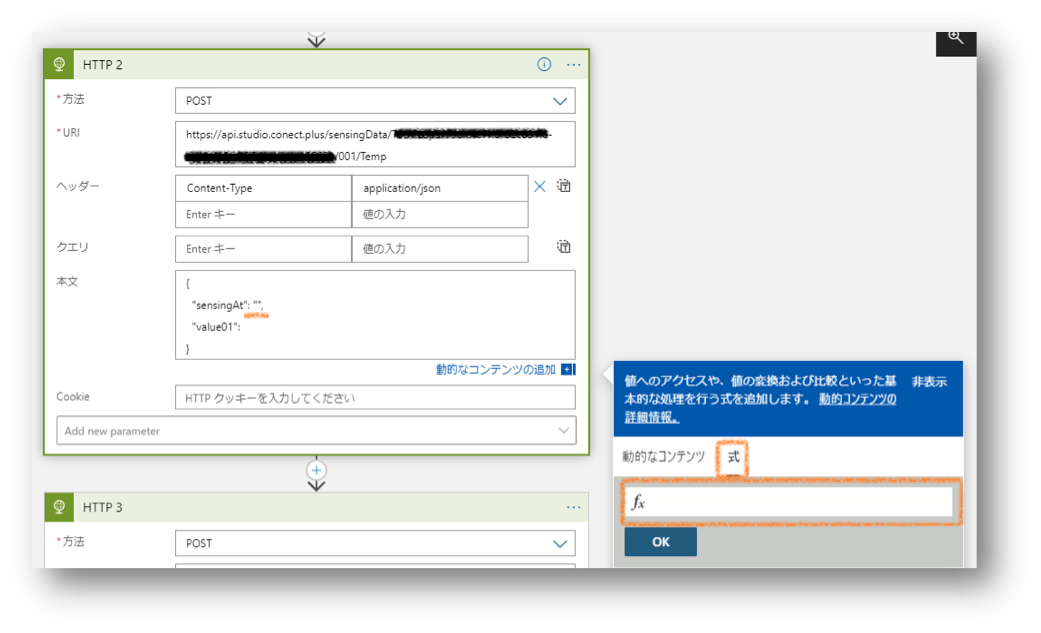The image size is (1041, 633).
Task: Click the HTTP 2 title text
Action: click(102, 64)
